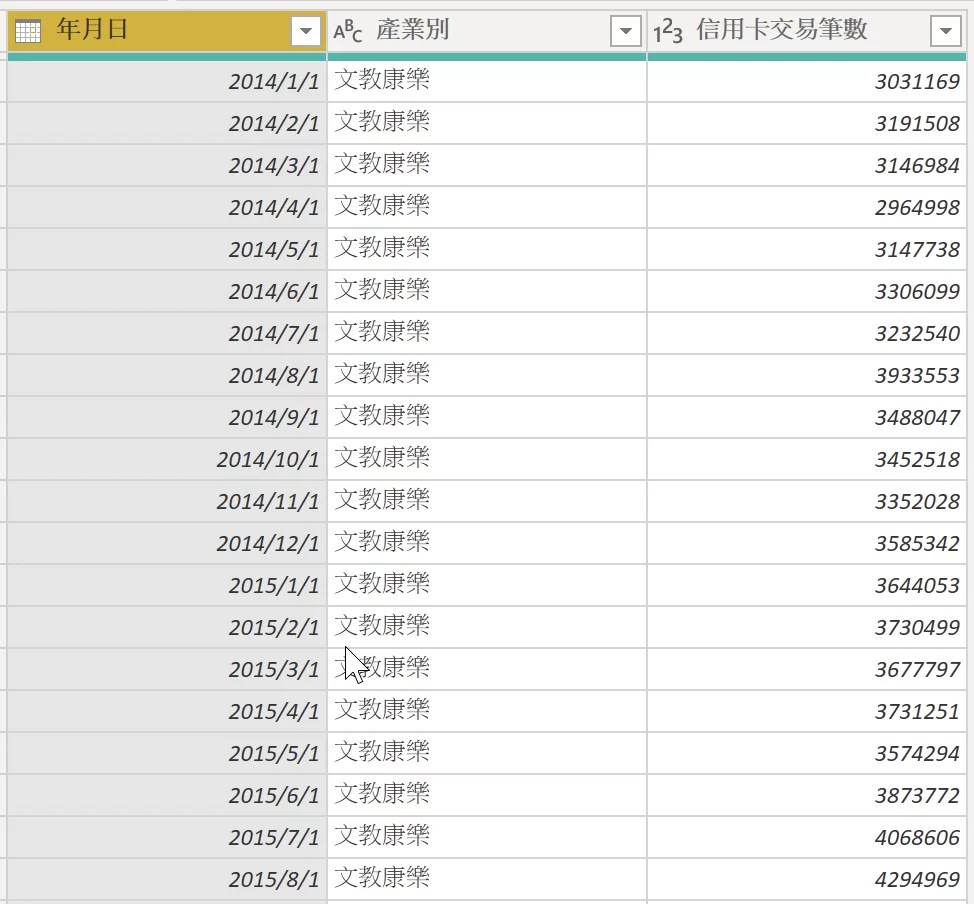The height and width of the screenshot is (904, 974).
Task: Click transaction count 3731251
Action: point(807,711)
